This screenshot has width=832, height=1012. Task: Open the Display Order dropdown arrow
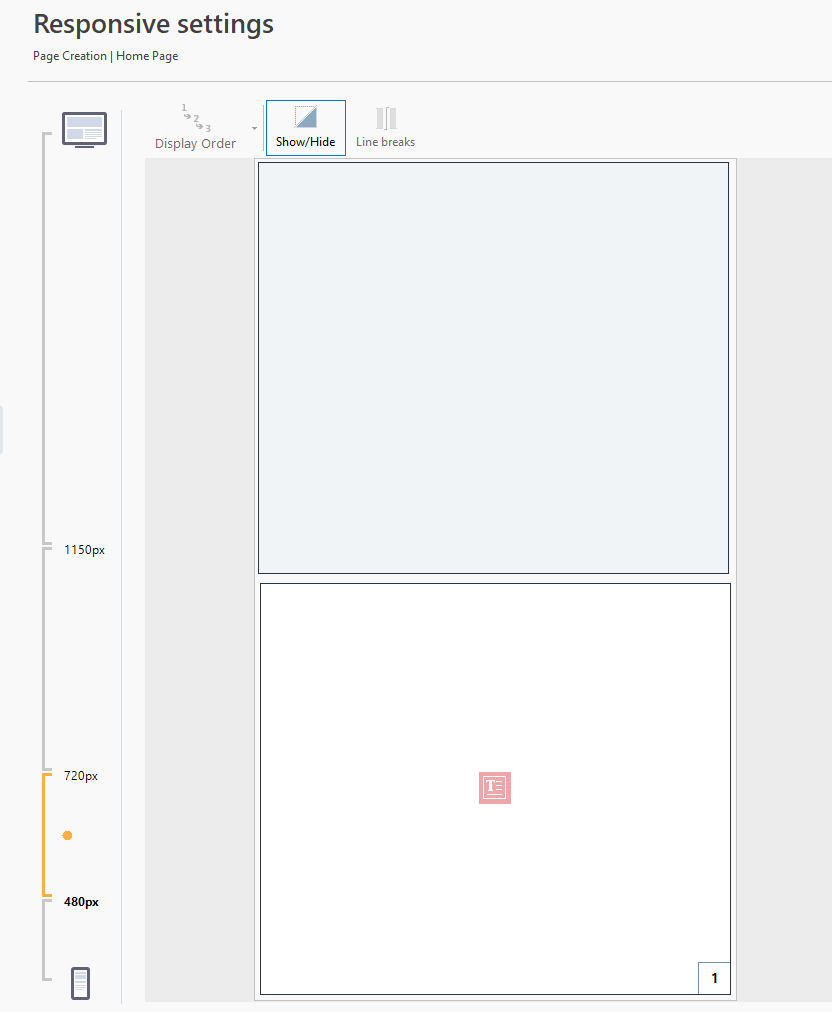click(x=254, y=128)
